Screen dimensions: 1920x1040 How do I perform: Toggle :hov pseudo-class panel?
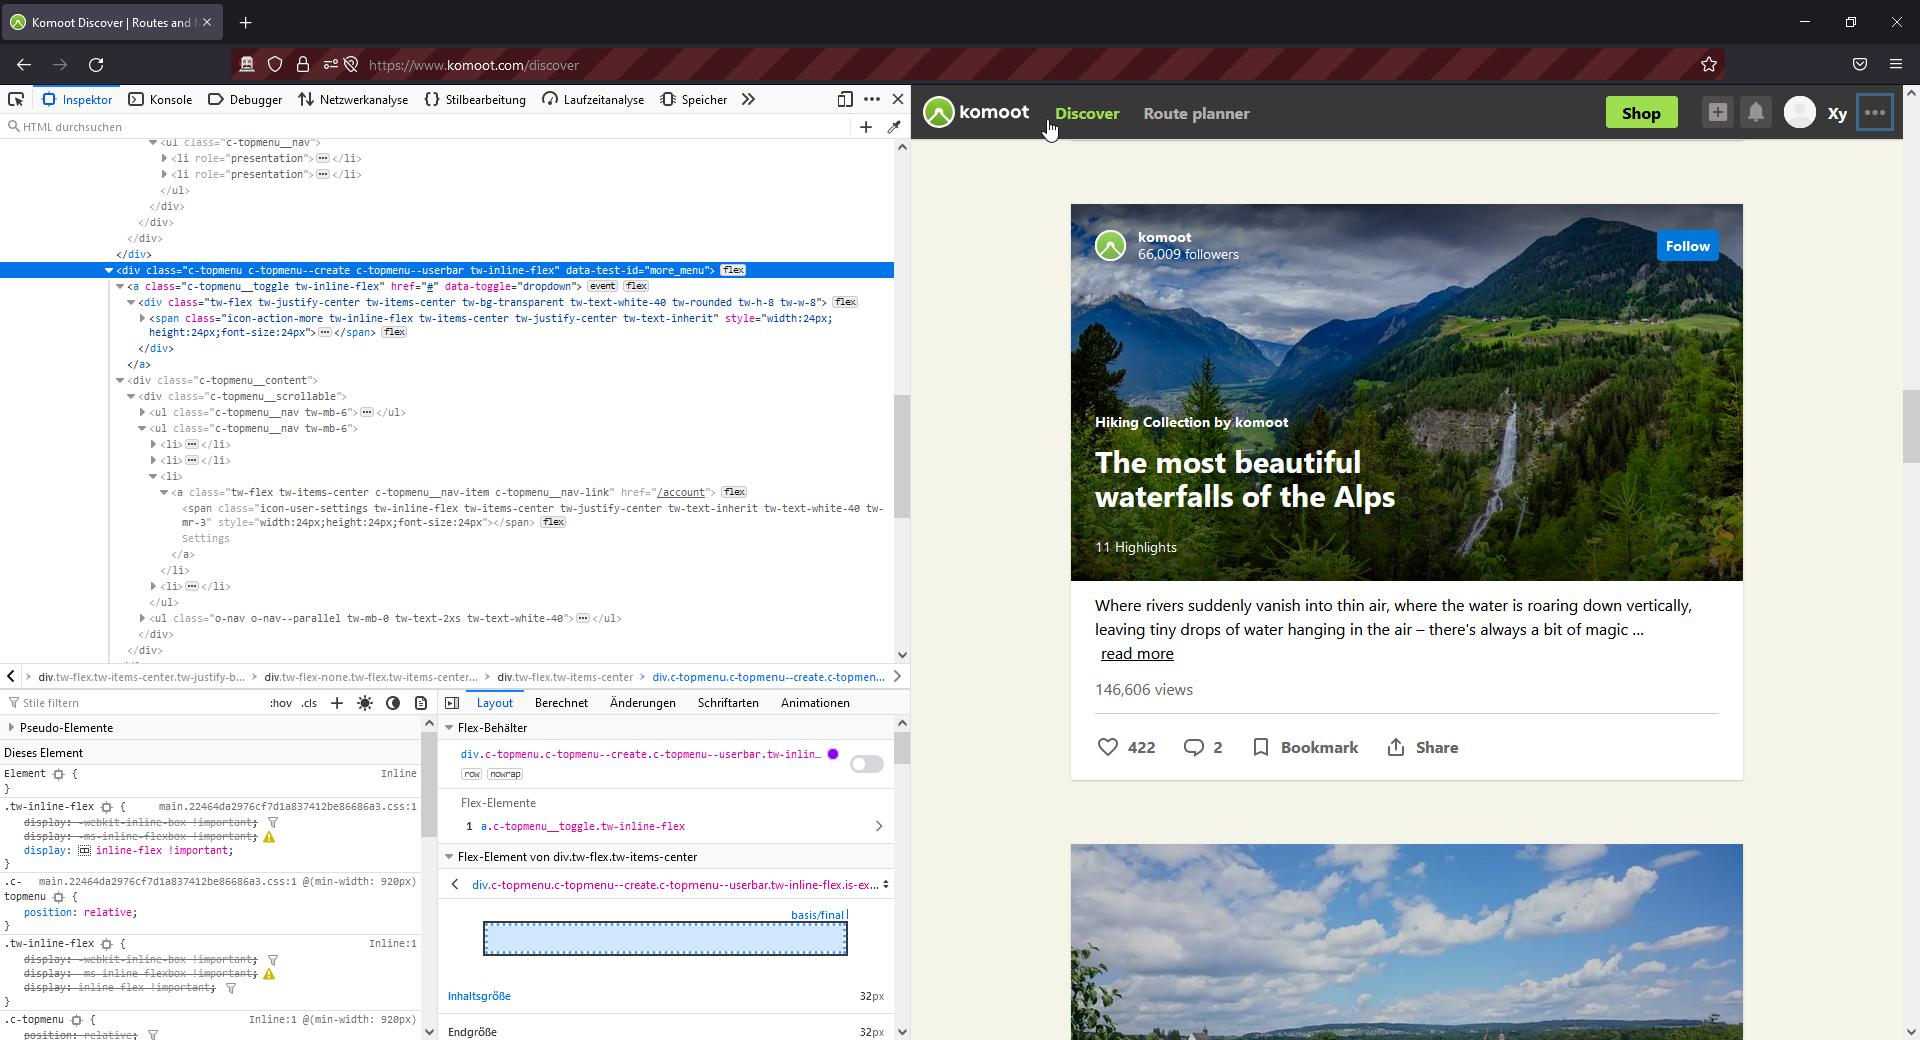pyautogui.click(x=281, y=703)
